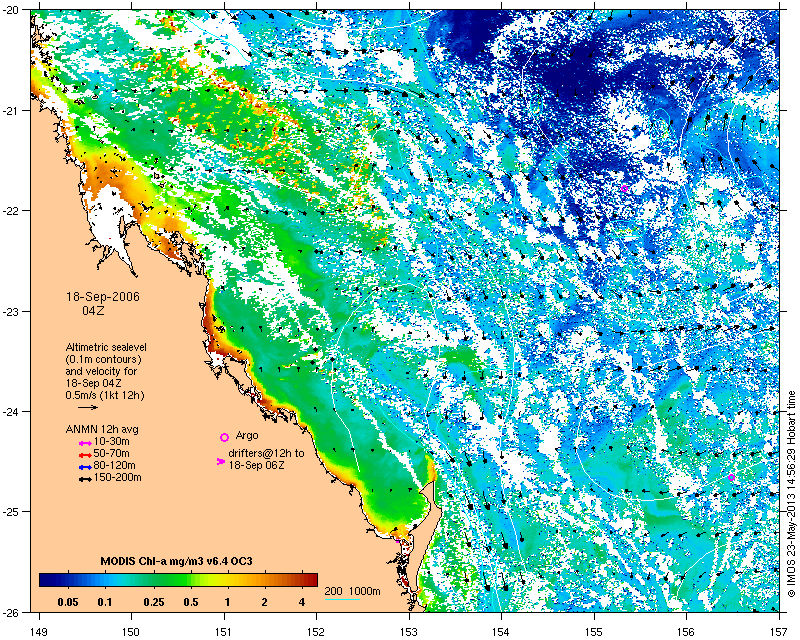This screenshot has height=640, width=800.
Task: Click the '18-Sep-2006' date label
Action: coord(103,297)
